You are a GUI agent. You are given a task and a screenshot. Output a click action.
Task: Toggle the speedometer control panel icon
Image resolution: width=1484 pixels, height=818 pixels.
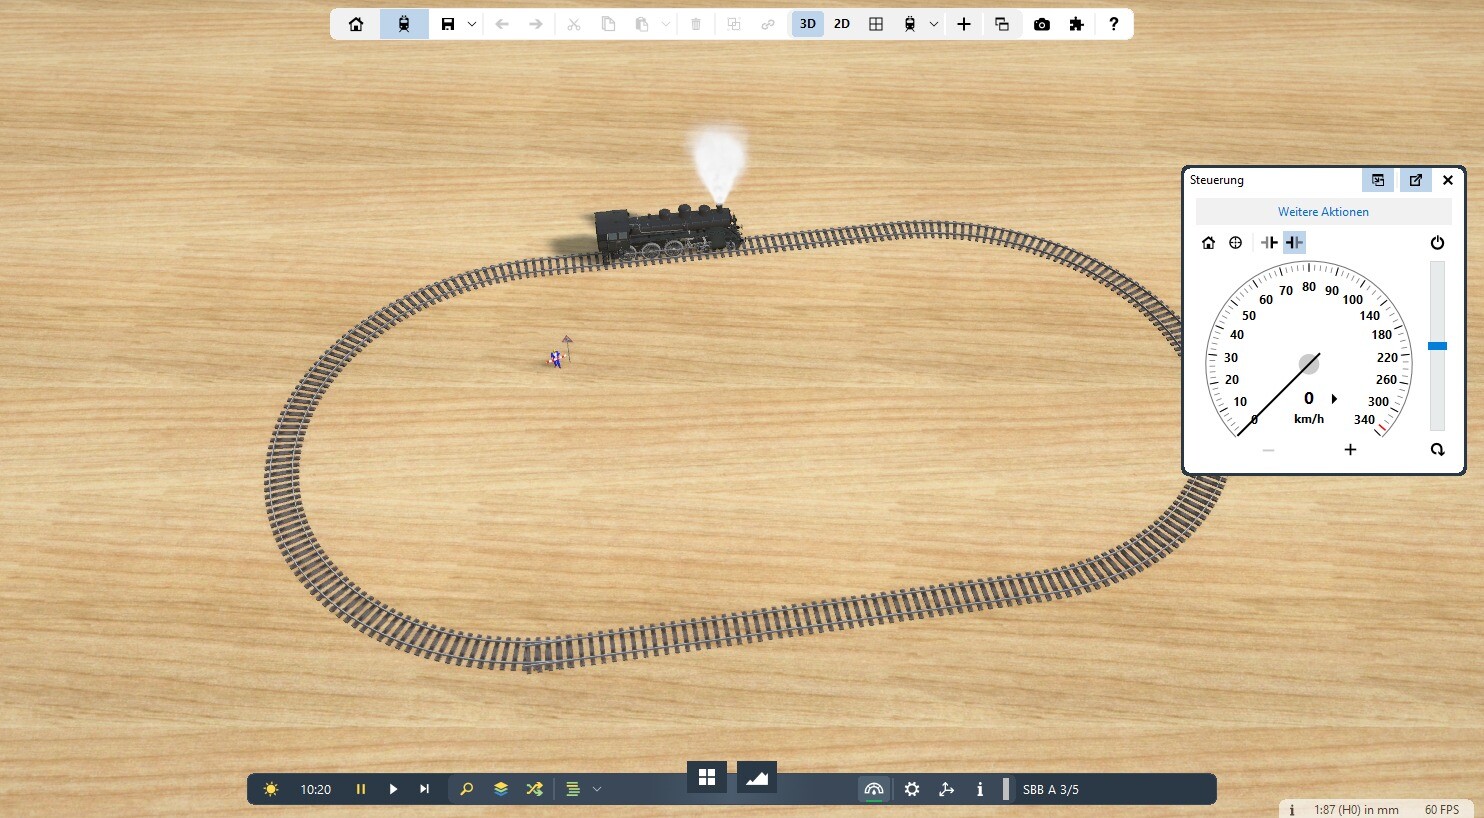click(x=874, y=789)
